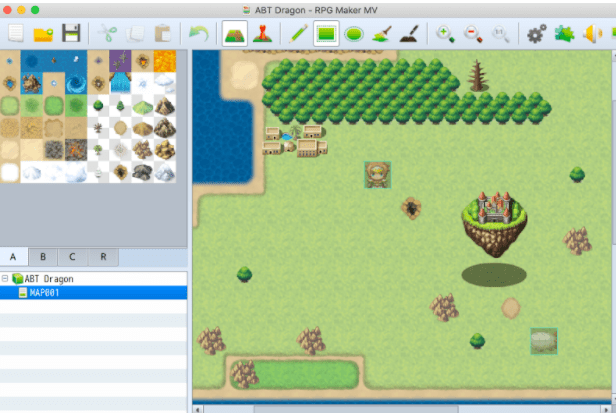The width and height of the screenshot is (616, 413).
Task: Open Plugin Manager with the puzzle piece icon
Action: click(x=564, y=34)
